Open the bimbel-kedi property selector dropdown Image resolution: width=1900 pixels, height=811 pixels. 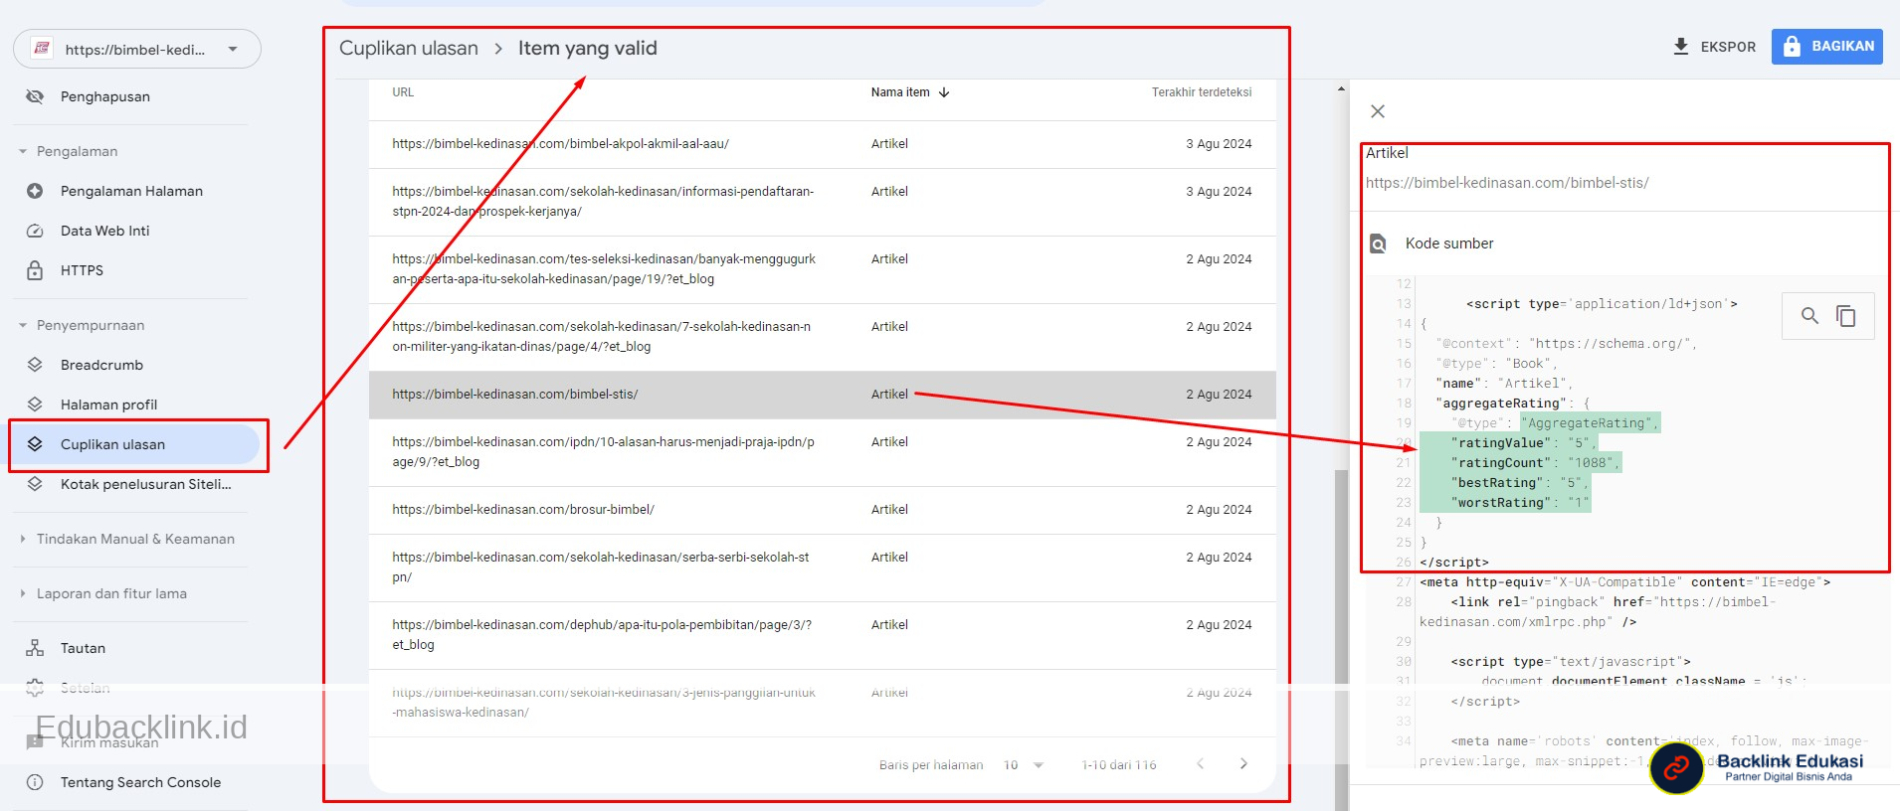coord(137,49)
